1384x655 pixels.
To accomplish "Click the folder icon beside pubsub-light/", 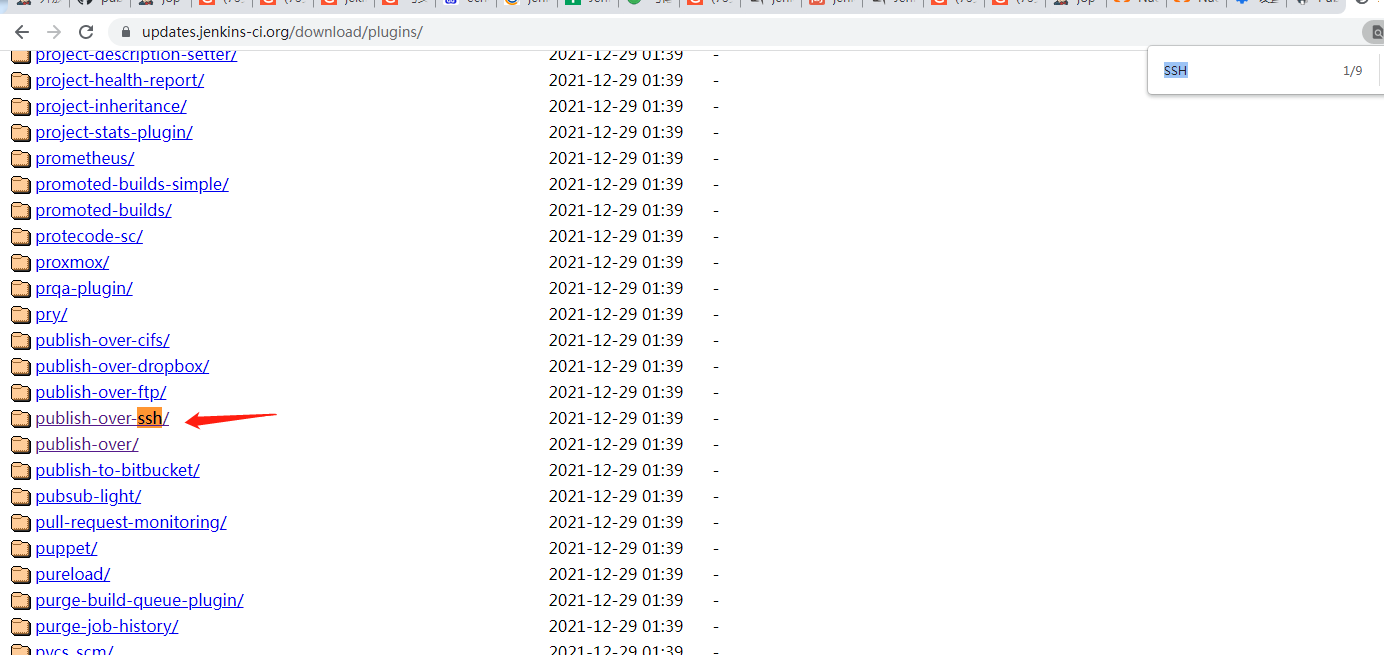I will click(21, 496).
